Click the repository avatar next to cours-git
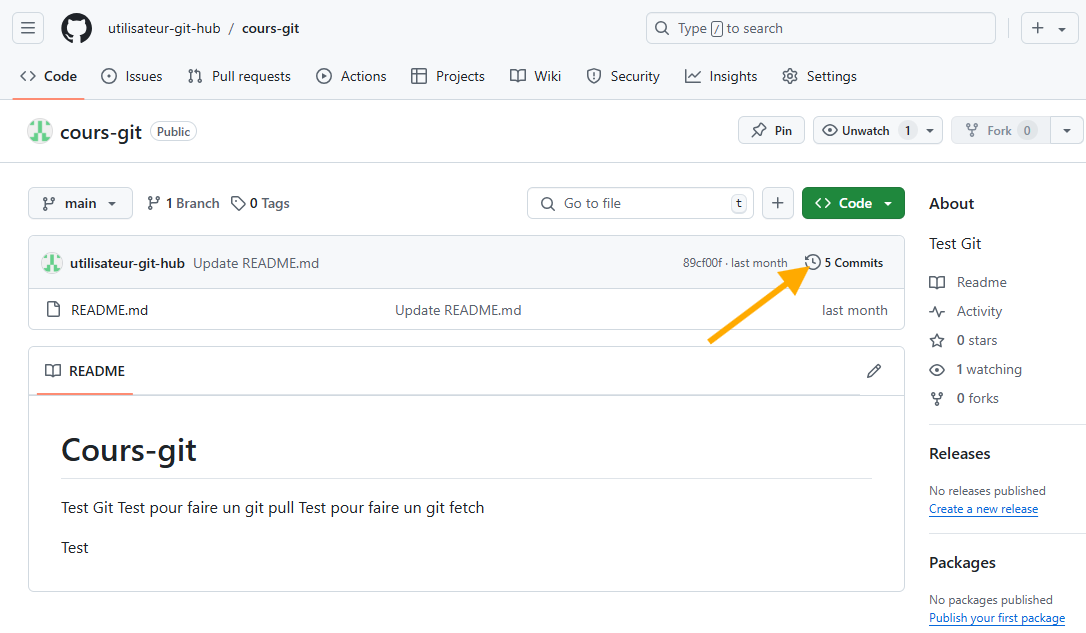Viewport: 1086px width, 633px height. tap(40, 131)
